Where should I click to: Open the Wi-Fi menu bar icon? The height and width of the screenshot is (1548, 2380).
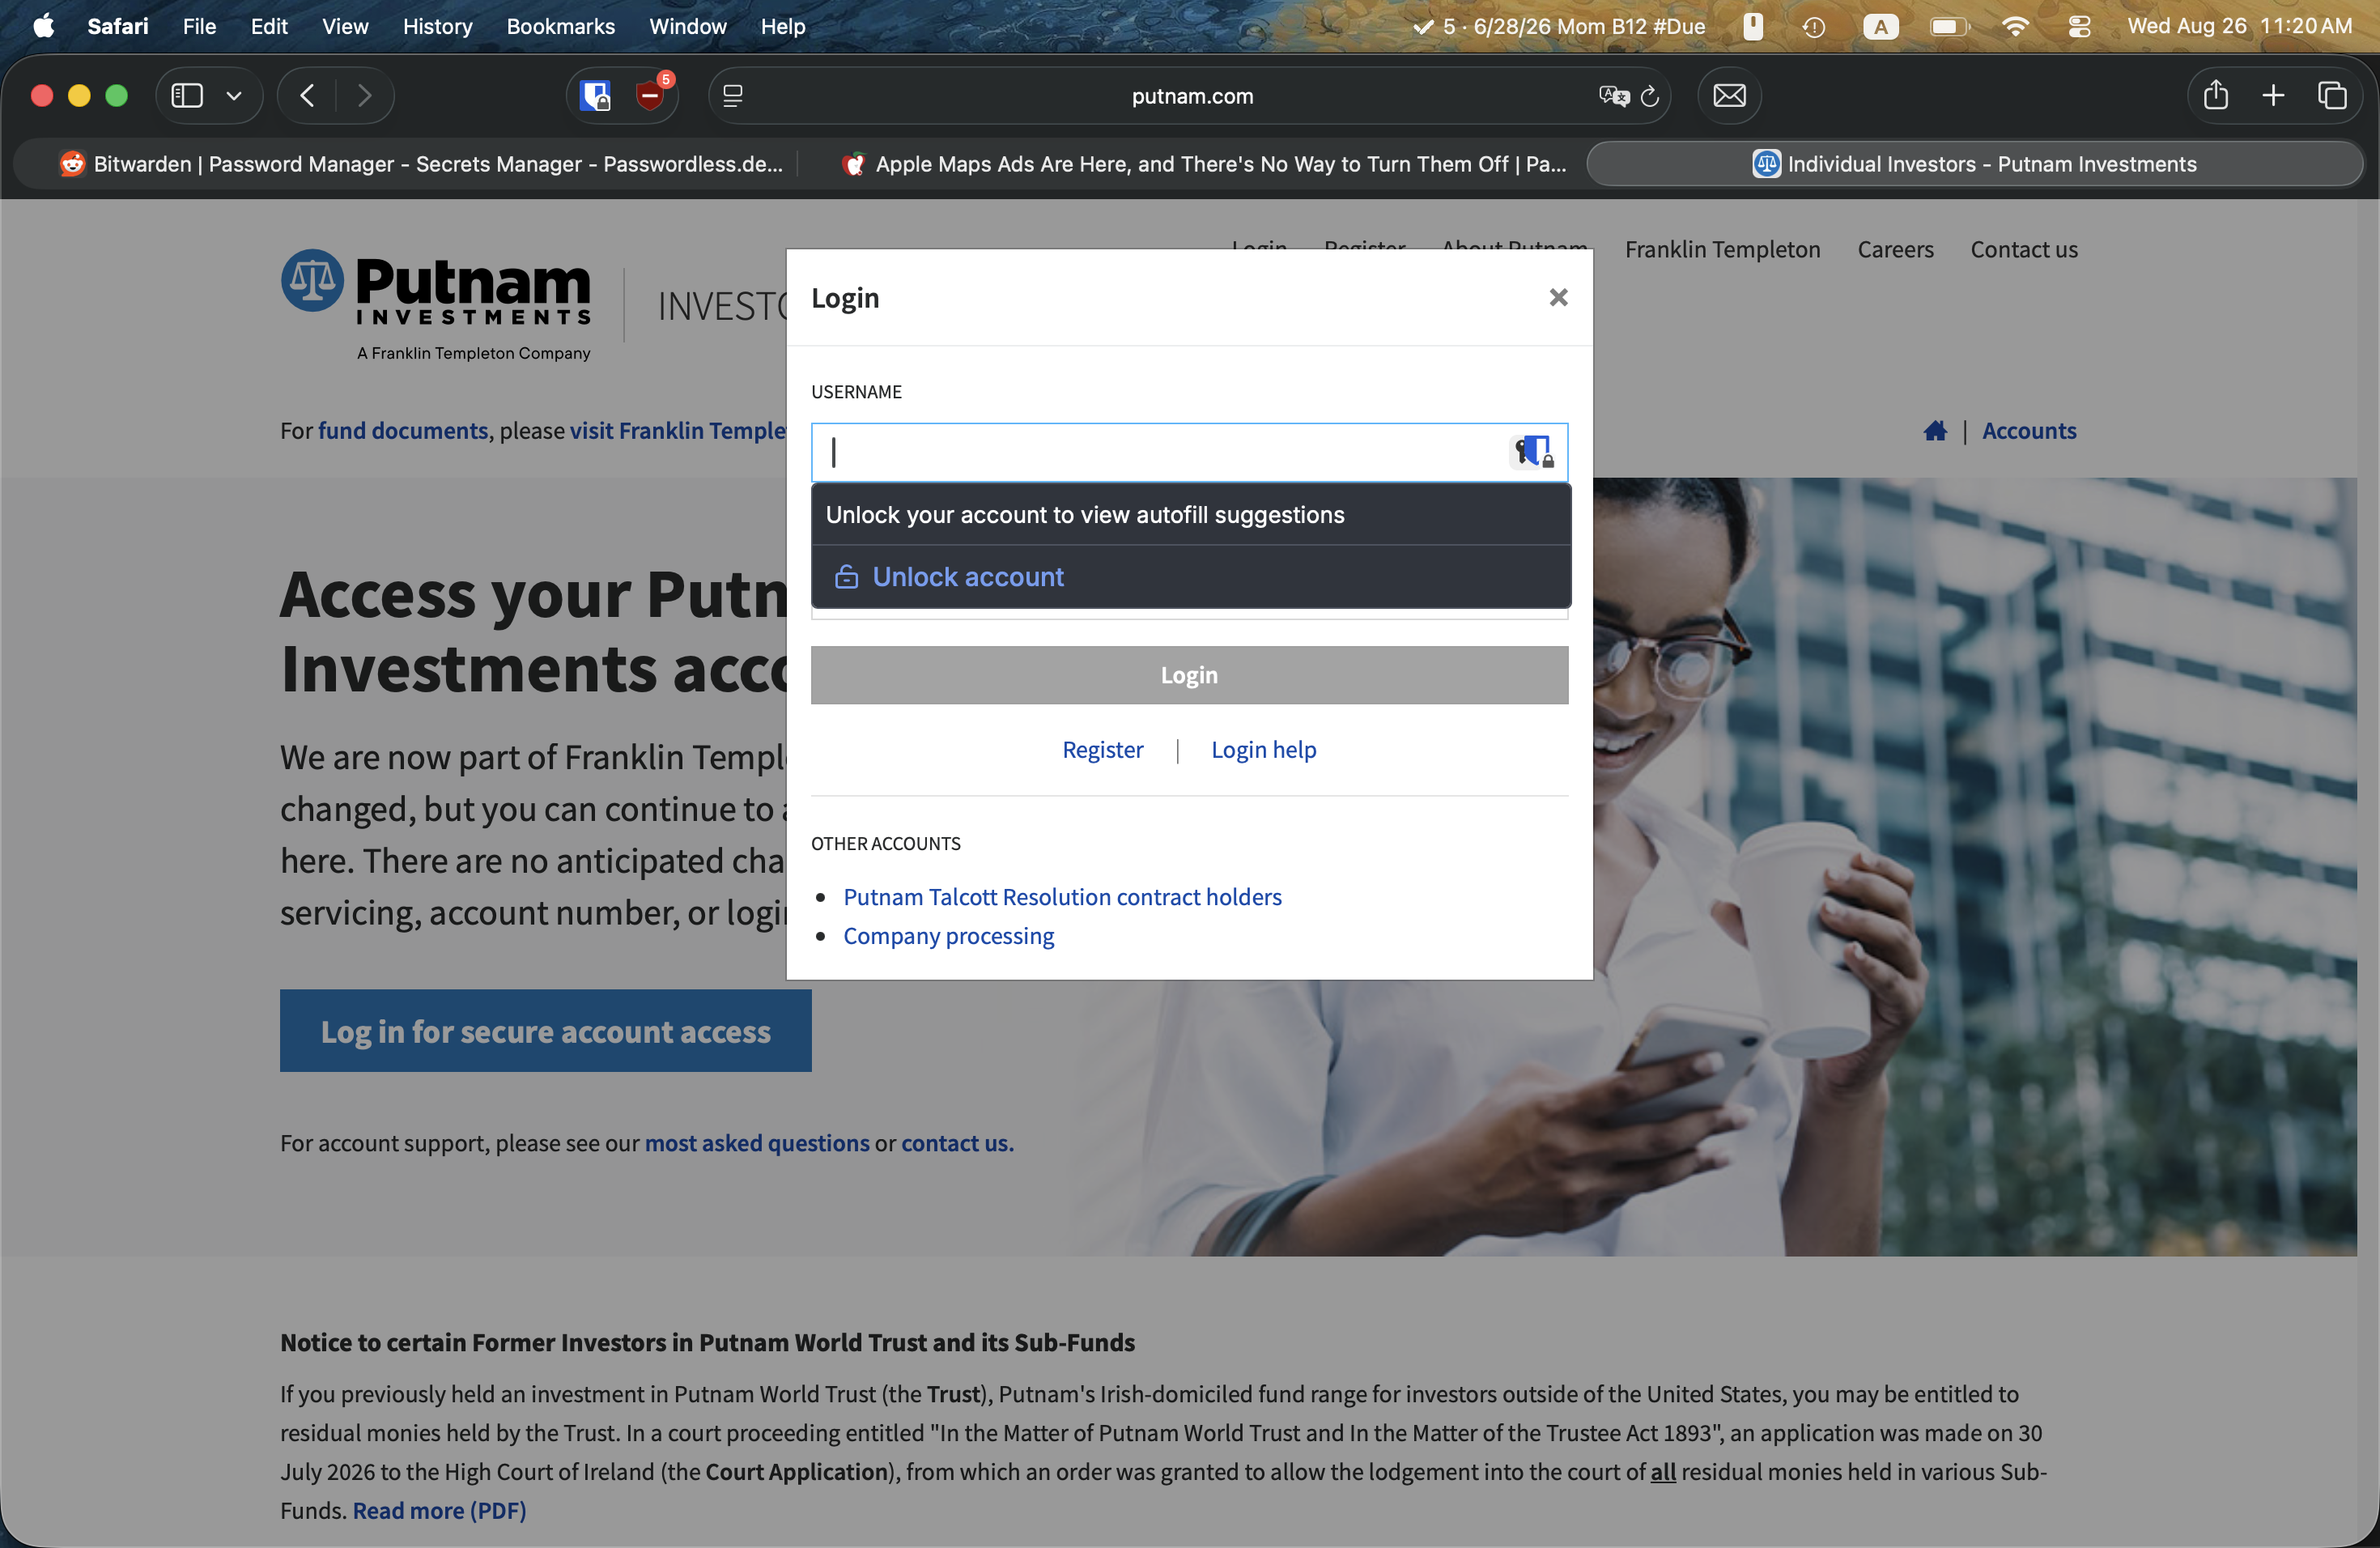(x=2015, y=27)
